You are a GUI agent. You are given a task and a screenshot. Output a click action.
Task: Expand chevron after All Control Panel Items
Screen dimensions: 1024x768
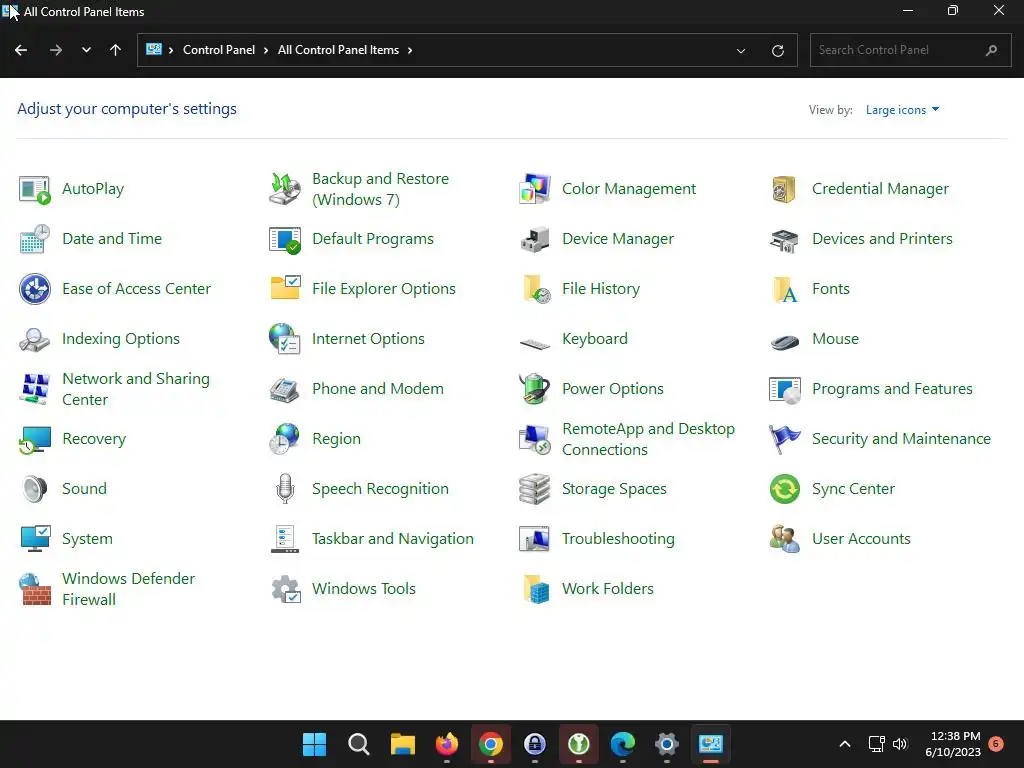tap(410, 50)
